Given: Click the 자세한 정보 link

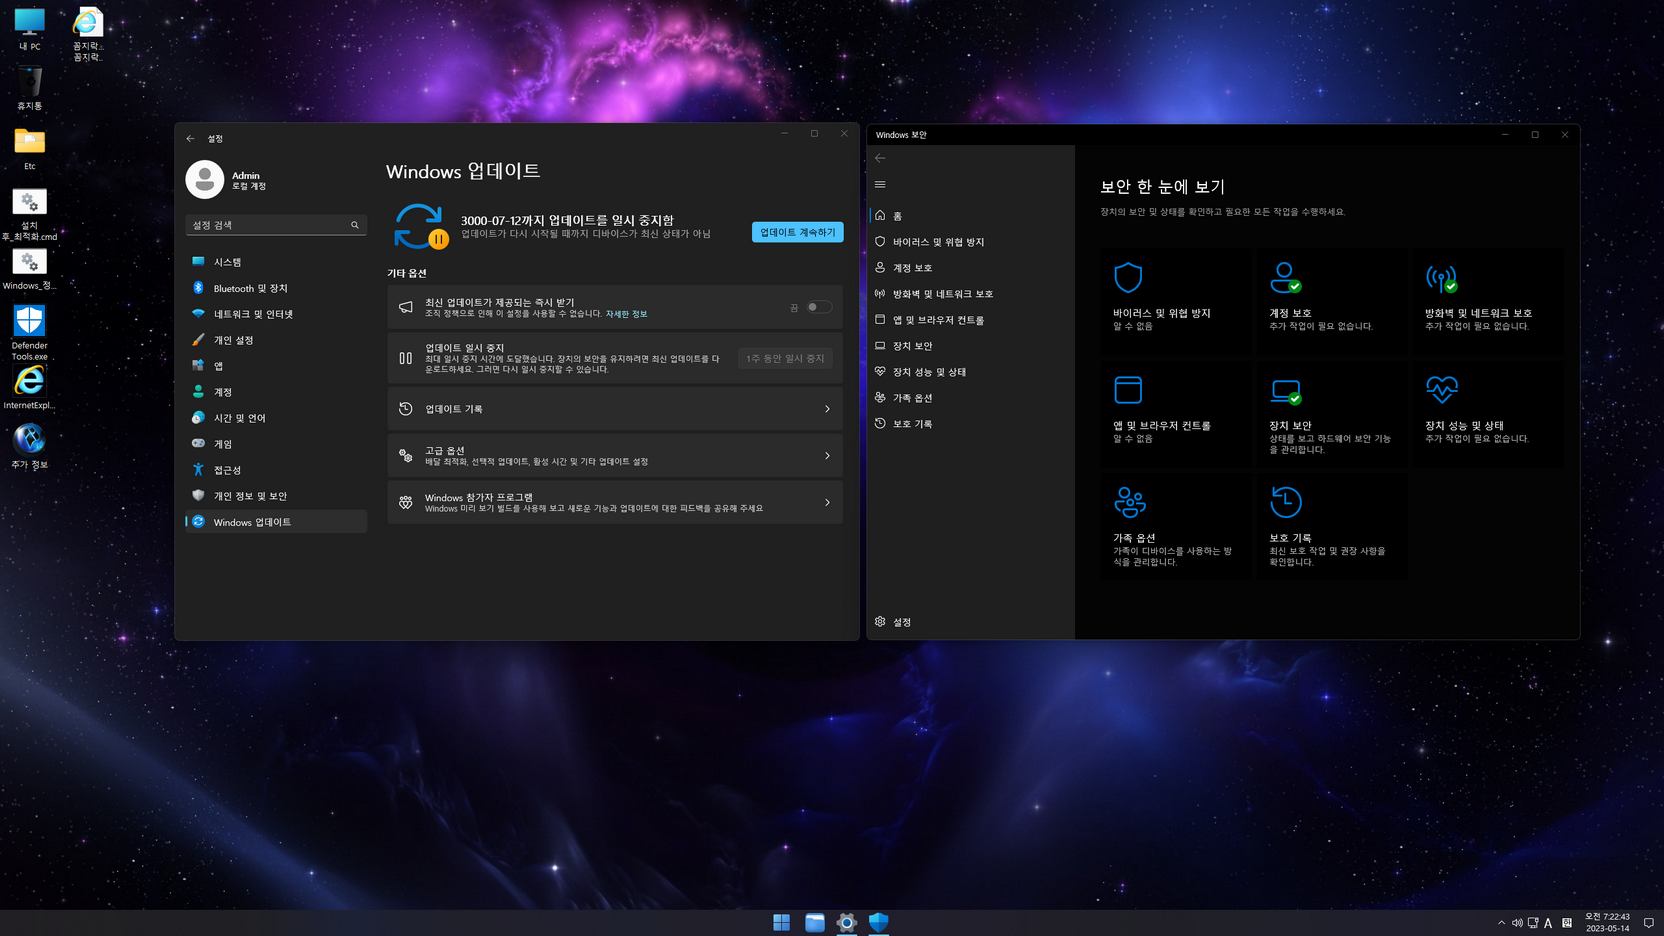Looking at the screenshot, I should [x=626, y=314].
